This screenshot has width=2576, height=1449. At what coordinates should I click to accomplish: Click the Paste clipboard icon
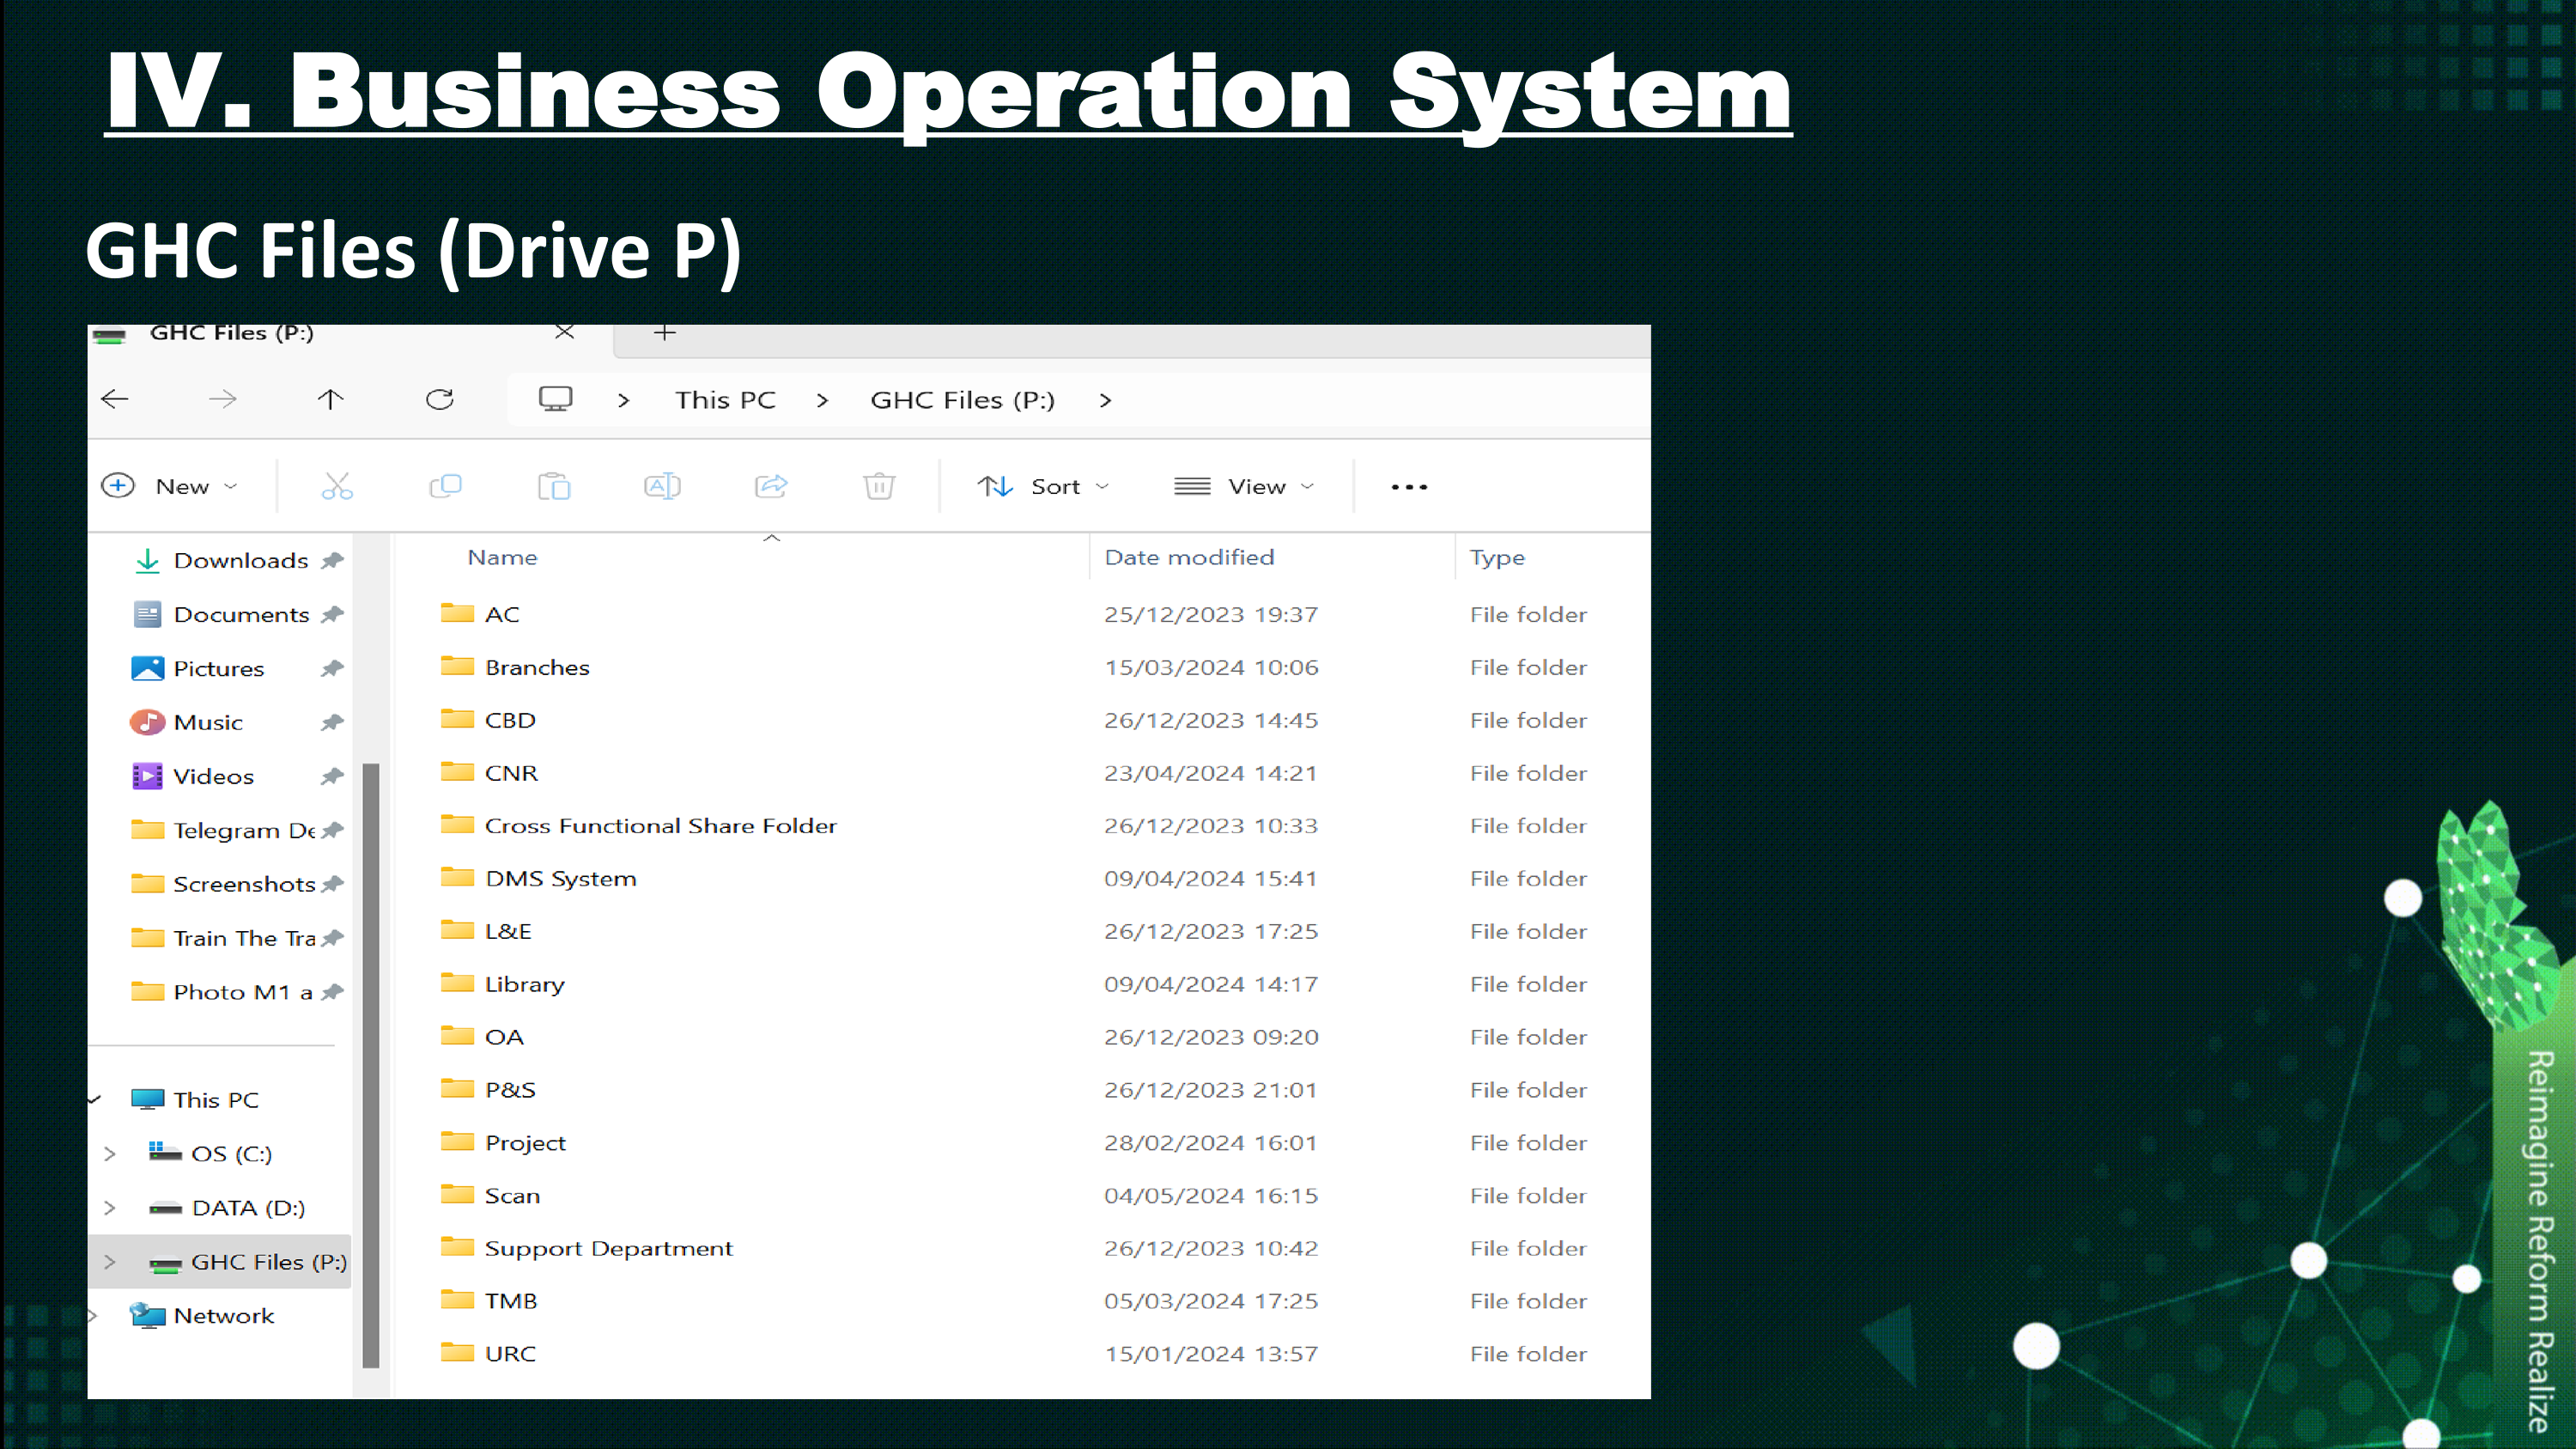[x=553, y=486]
